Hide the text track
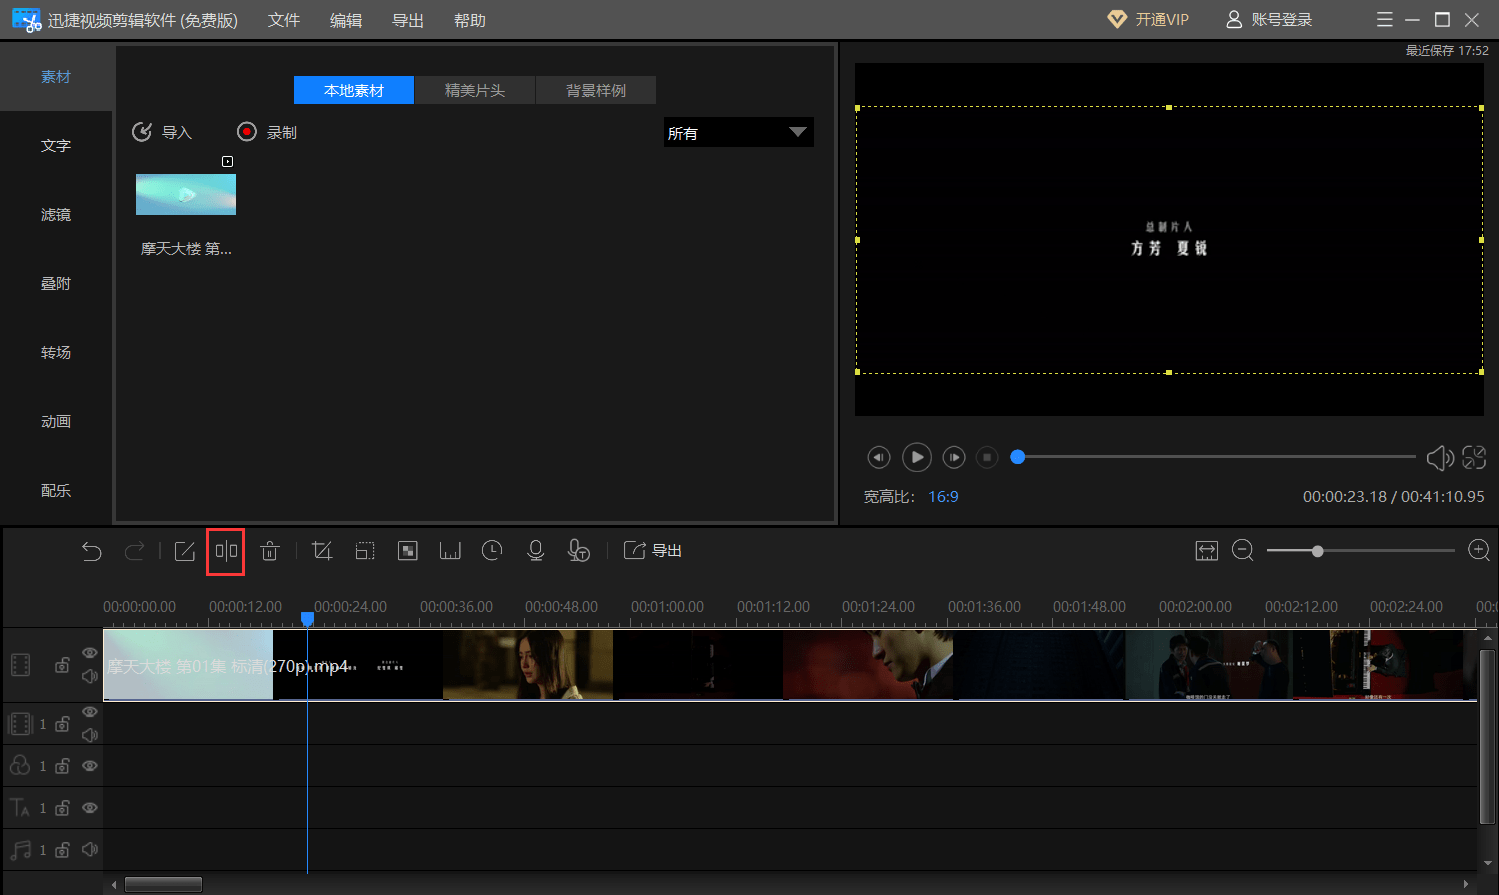The image size is (1499, 895). [x=89, y=808]
